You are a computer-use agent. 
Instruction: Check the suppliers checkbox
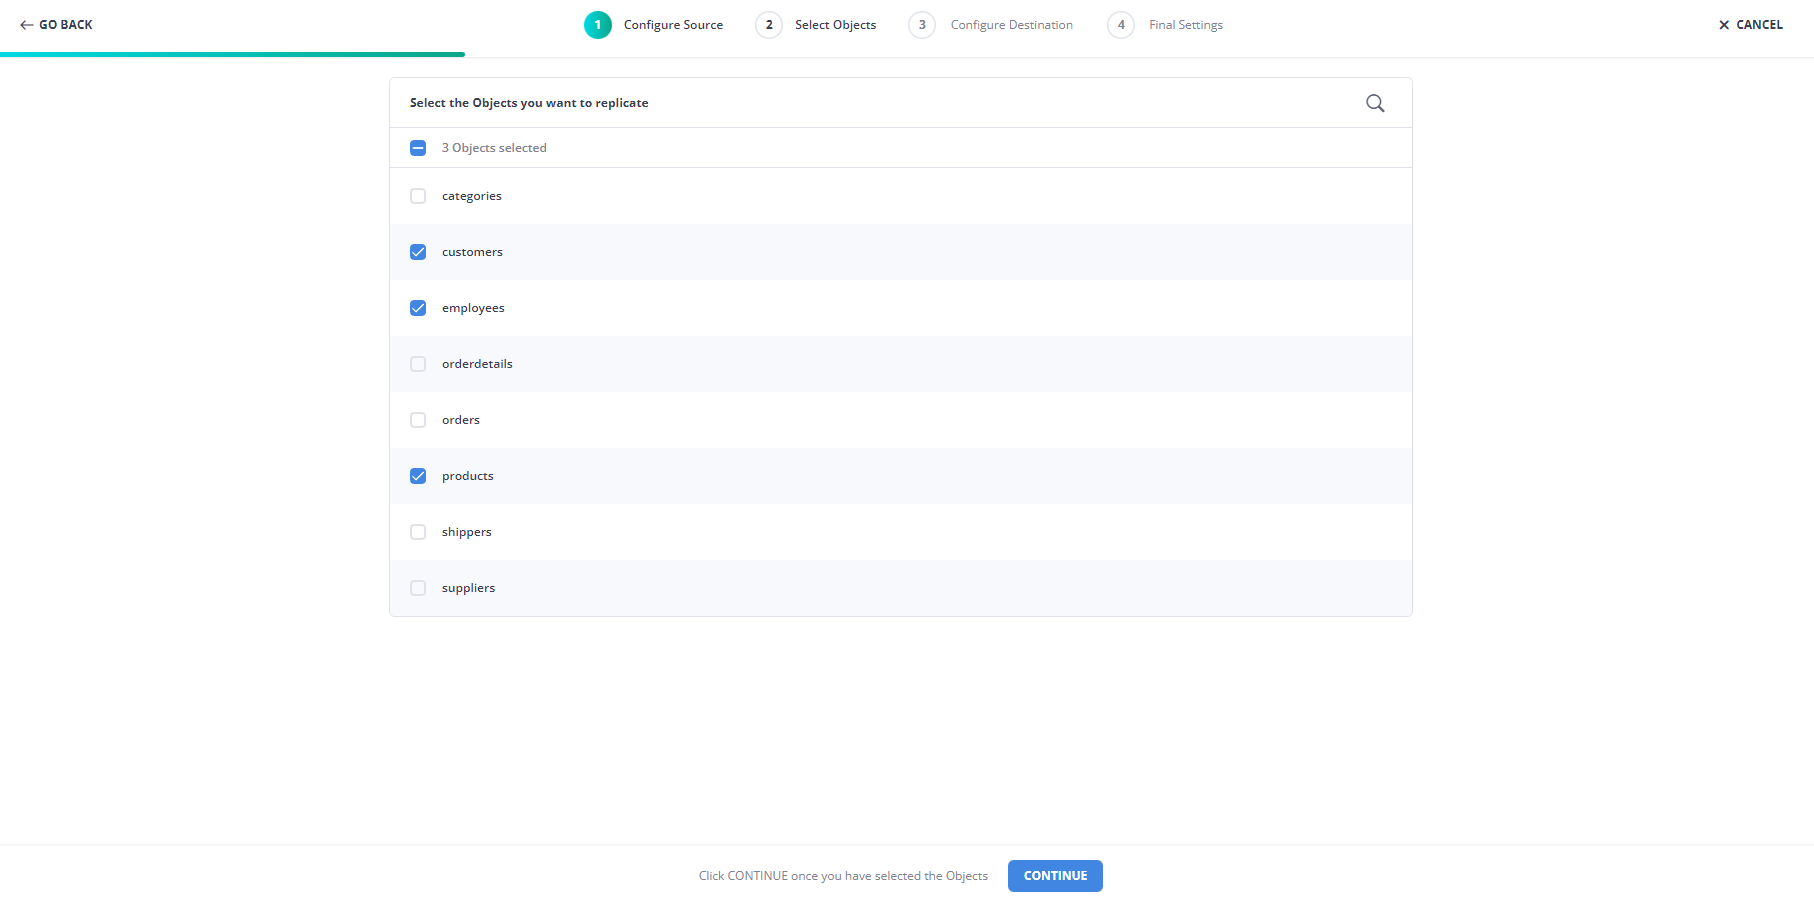click(418, 588)
